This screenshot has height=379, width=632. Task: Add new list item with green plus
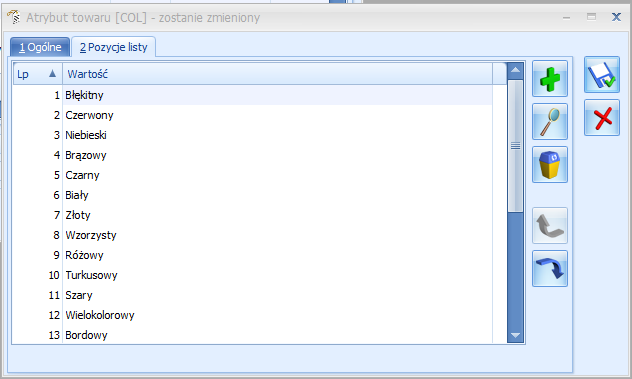[x=550, y=79]
